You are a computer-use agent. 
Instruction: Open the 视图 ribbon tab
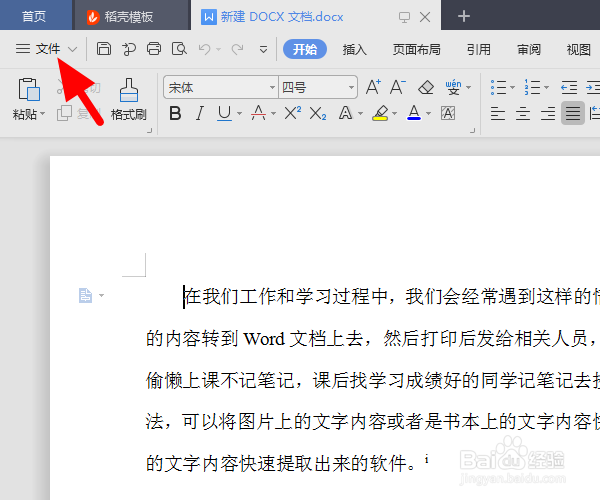click(x=578, y=49)
